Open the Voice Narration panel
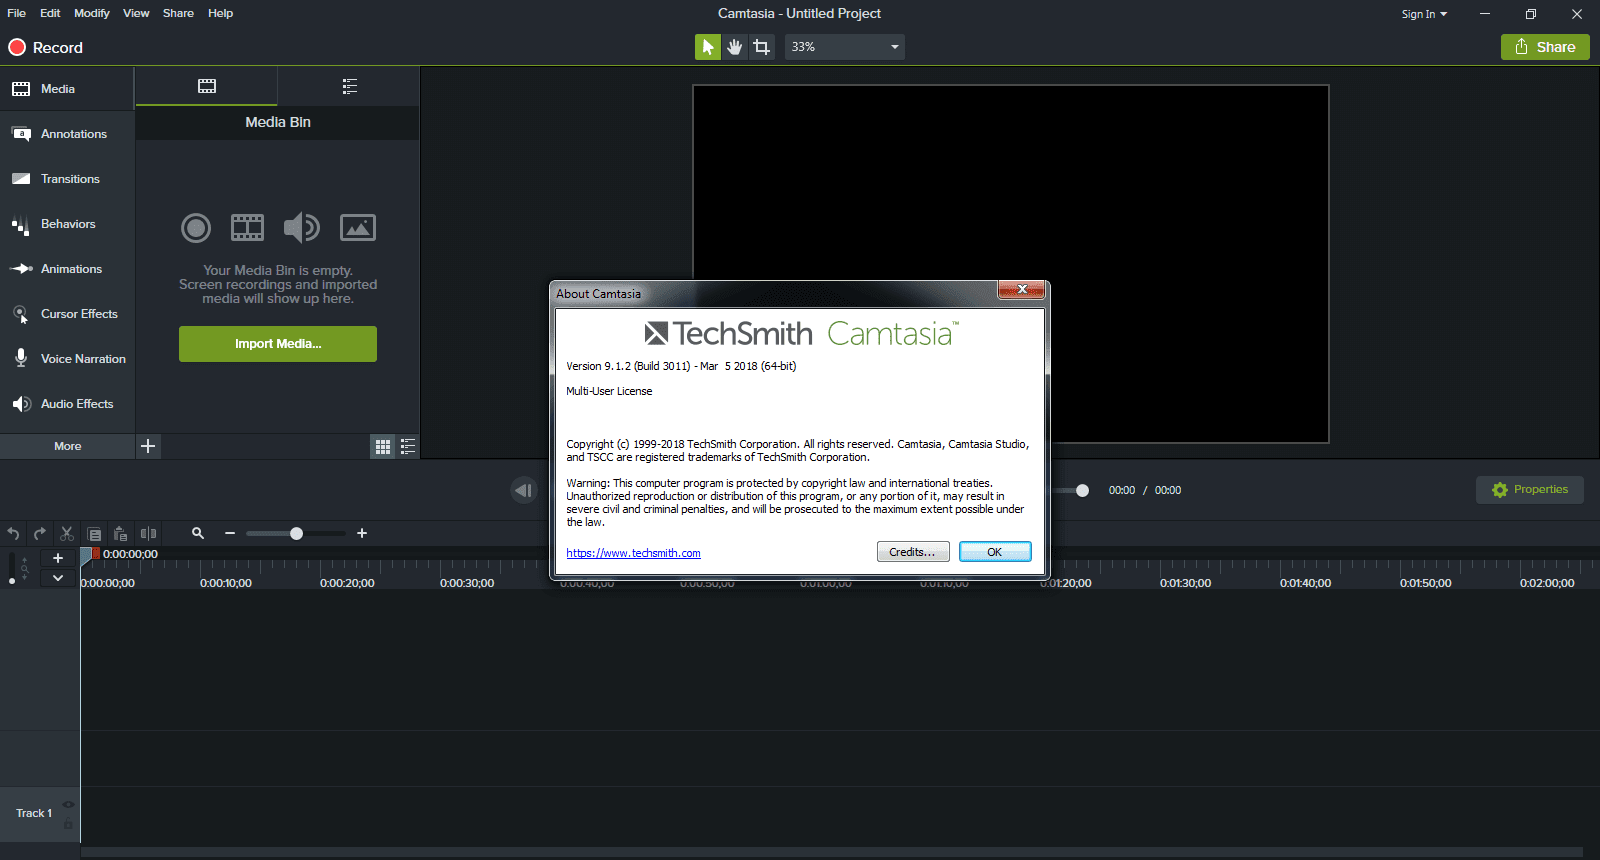Image resolution: width=1600 pixels, height=860 pixels. [67, 359]
